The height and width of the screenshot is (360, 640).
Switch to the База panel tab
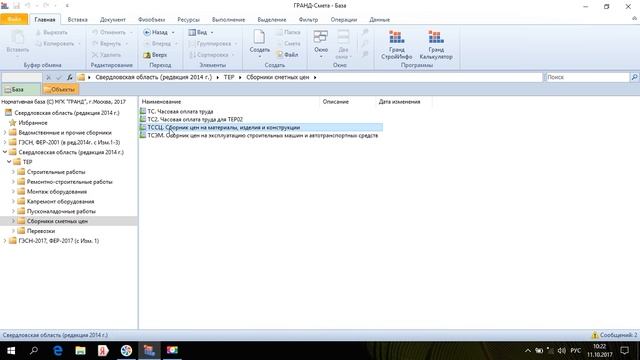[20, 89]
